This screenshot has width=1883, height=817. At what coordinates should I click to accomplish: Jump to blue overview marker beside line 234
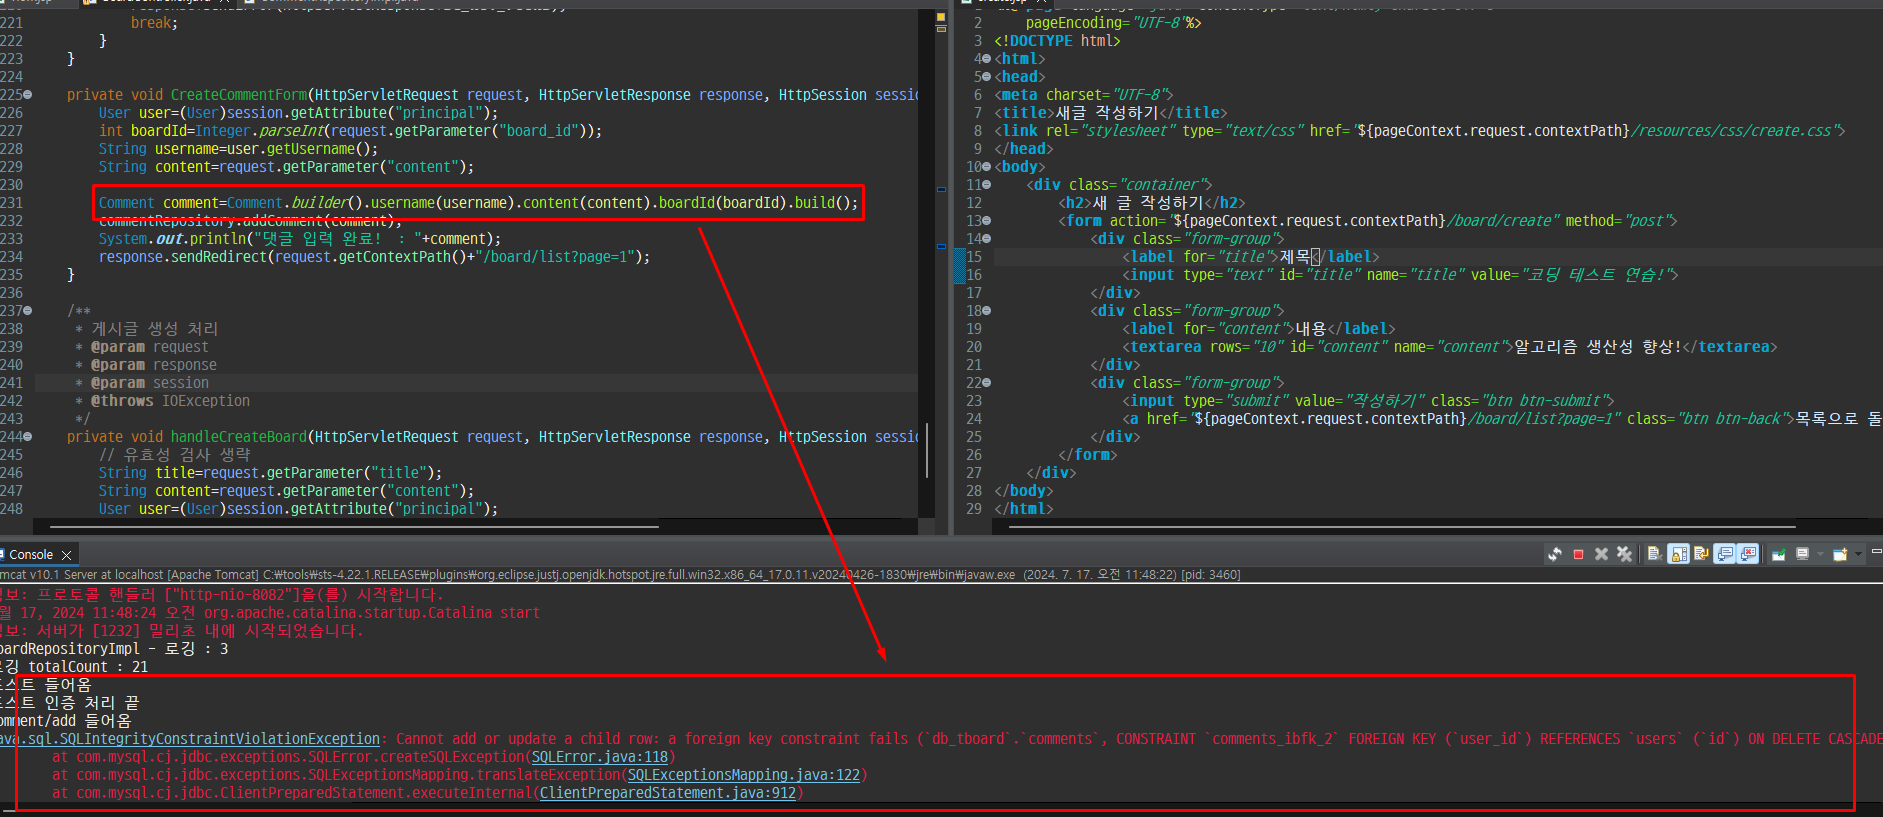(941, 245)
